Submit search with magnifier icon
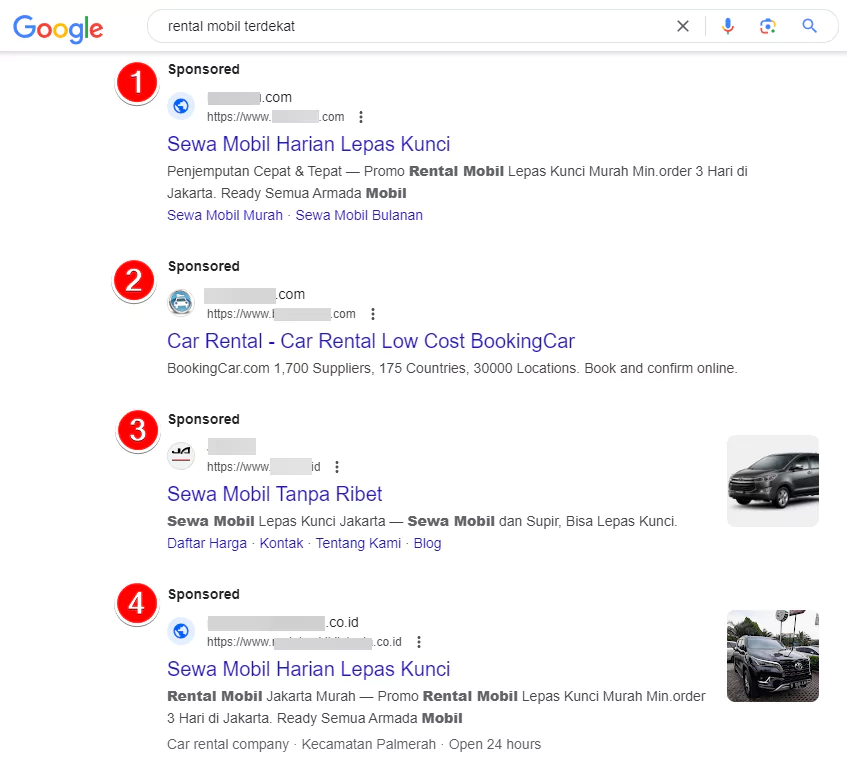Viewport: 847px width, 767px height. click(x=809, y=26)
